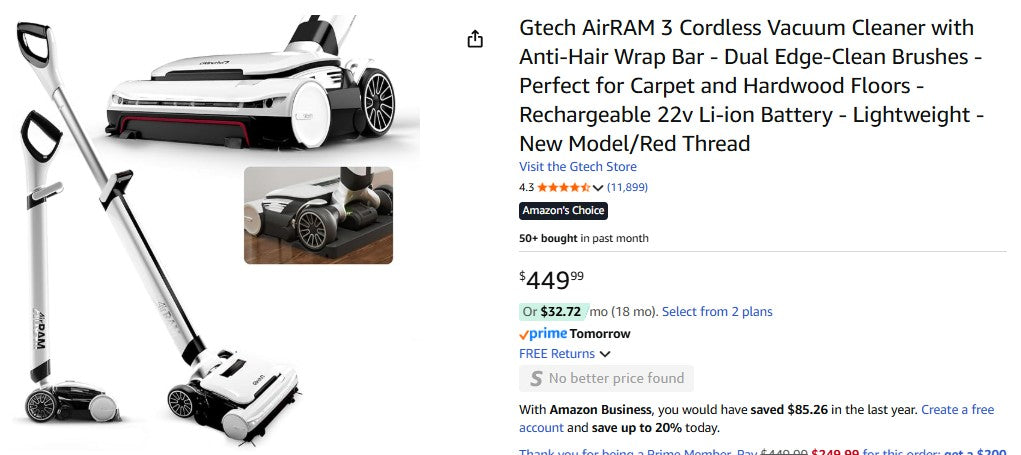Viewport: 1021px width, 455px height.
Task: Click the share icon above the title
Action: point(475,39)
